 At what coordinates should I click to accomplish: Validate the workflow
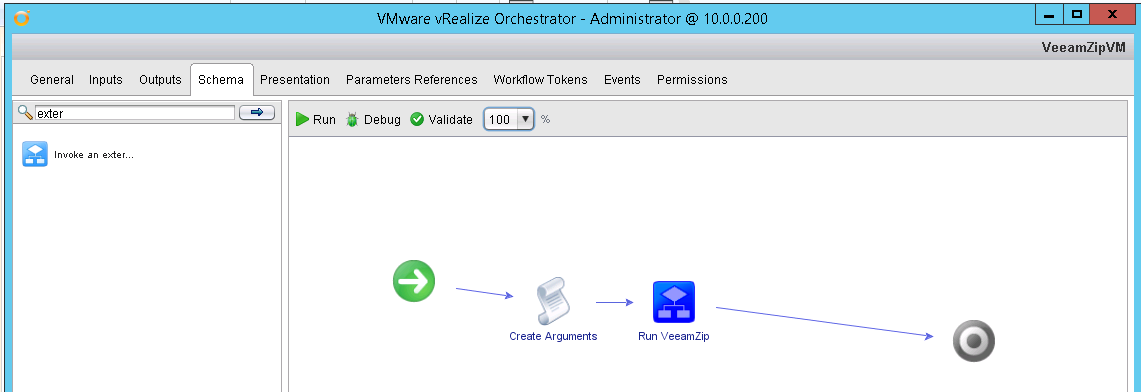(x=442, y=119)
